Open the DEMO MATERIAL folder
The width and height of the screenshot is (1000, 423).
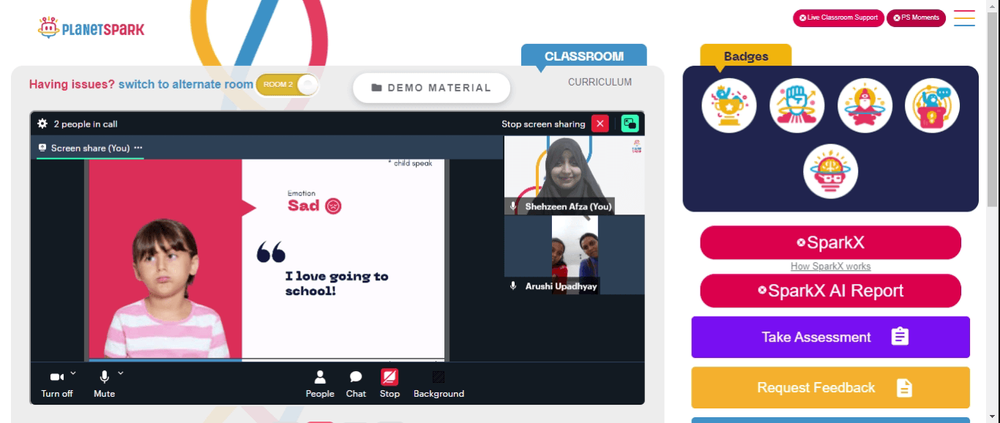pyautogui.click(x=432, y=88)
